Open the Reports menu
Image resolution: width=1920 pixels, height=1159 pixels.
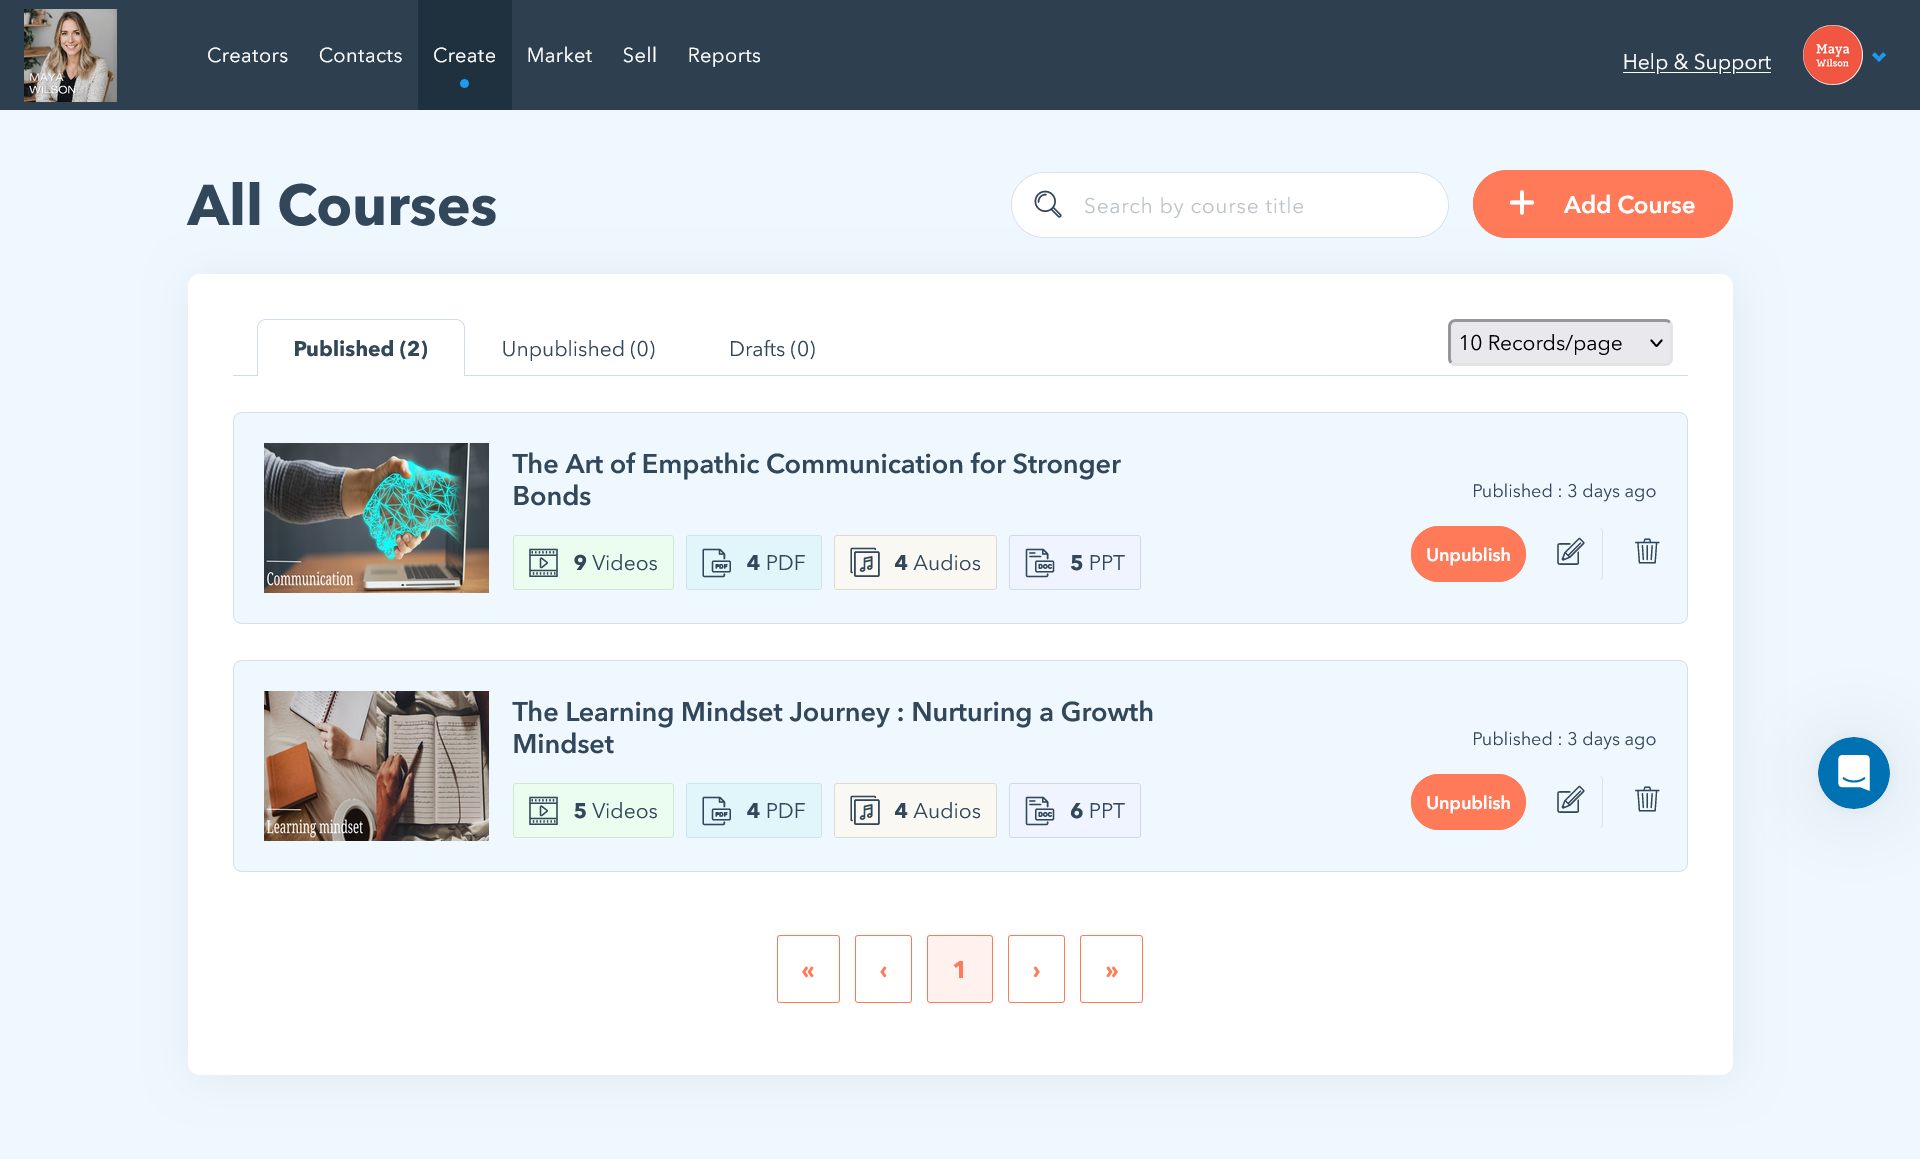tap(724, 56)
